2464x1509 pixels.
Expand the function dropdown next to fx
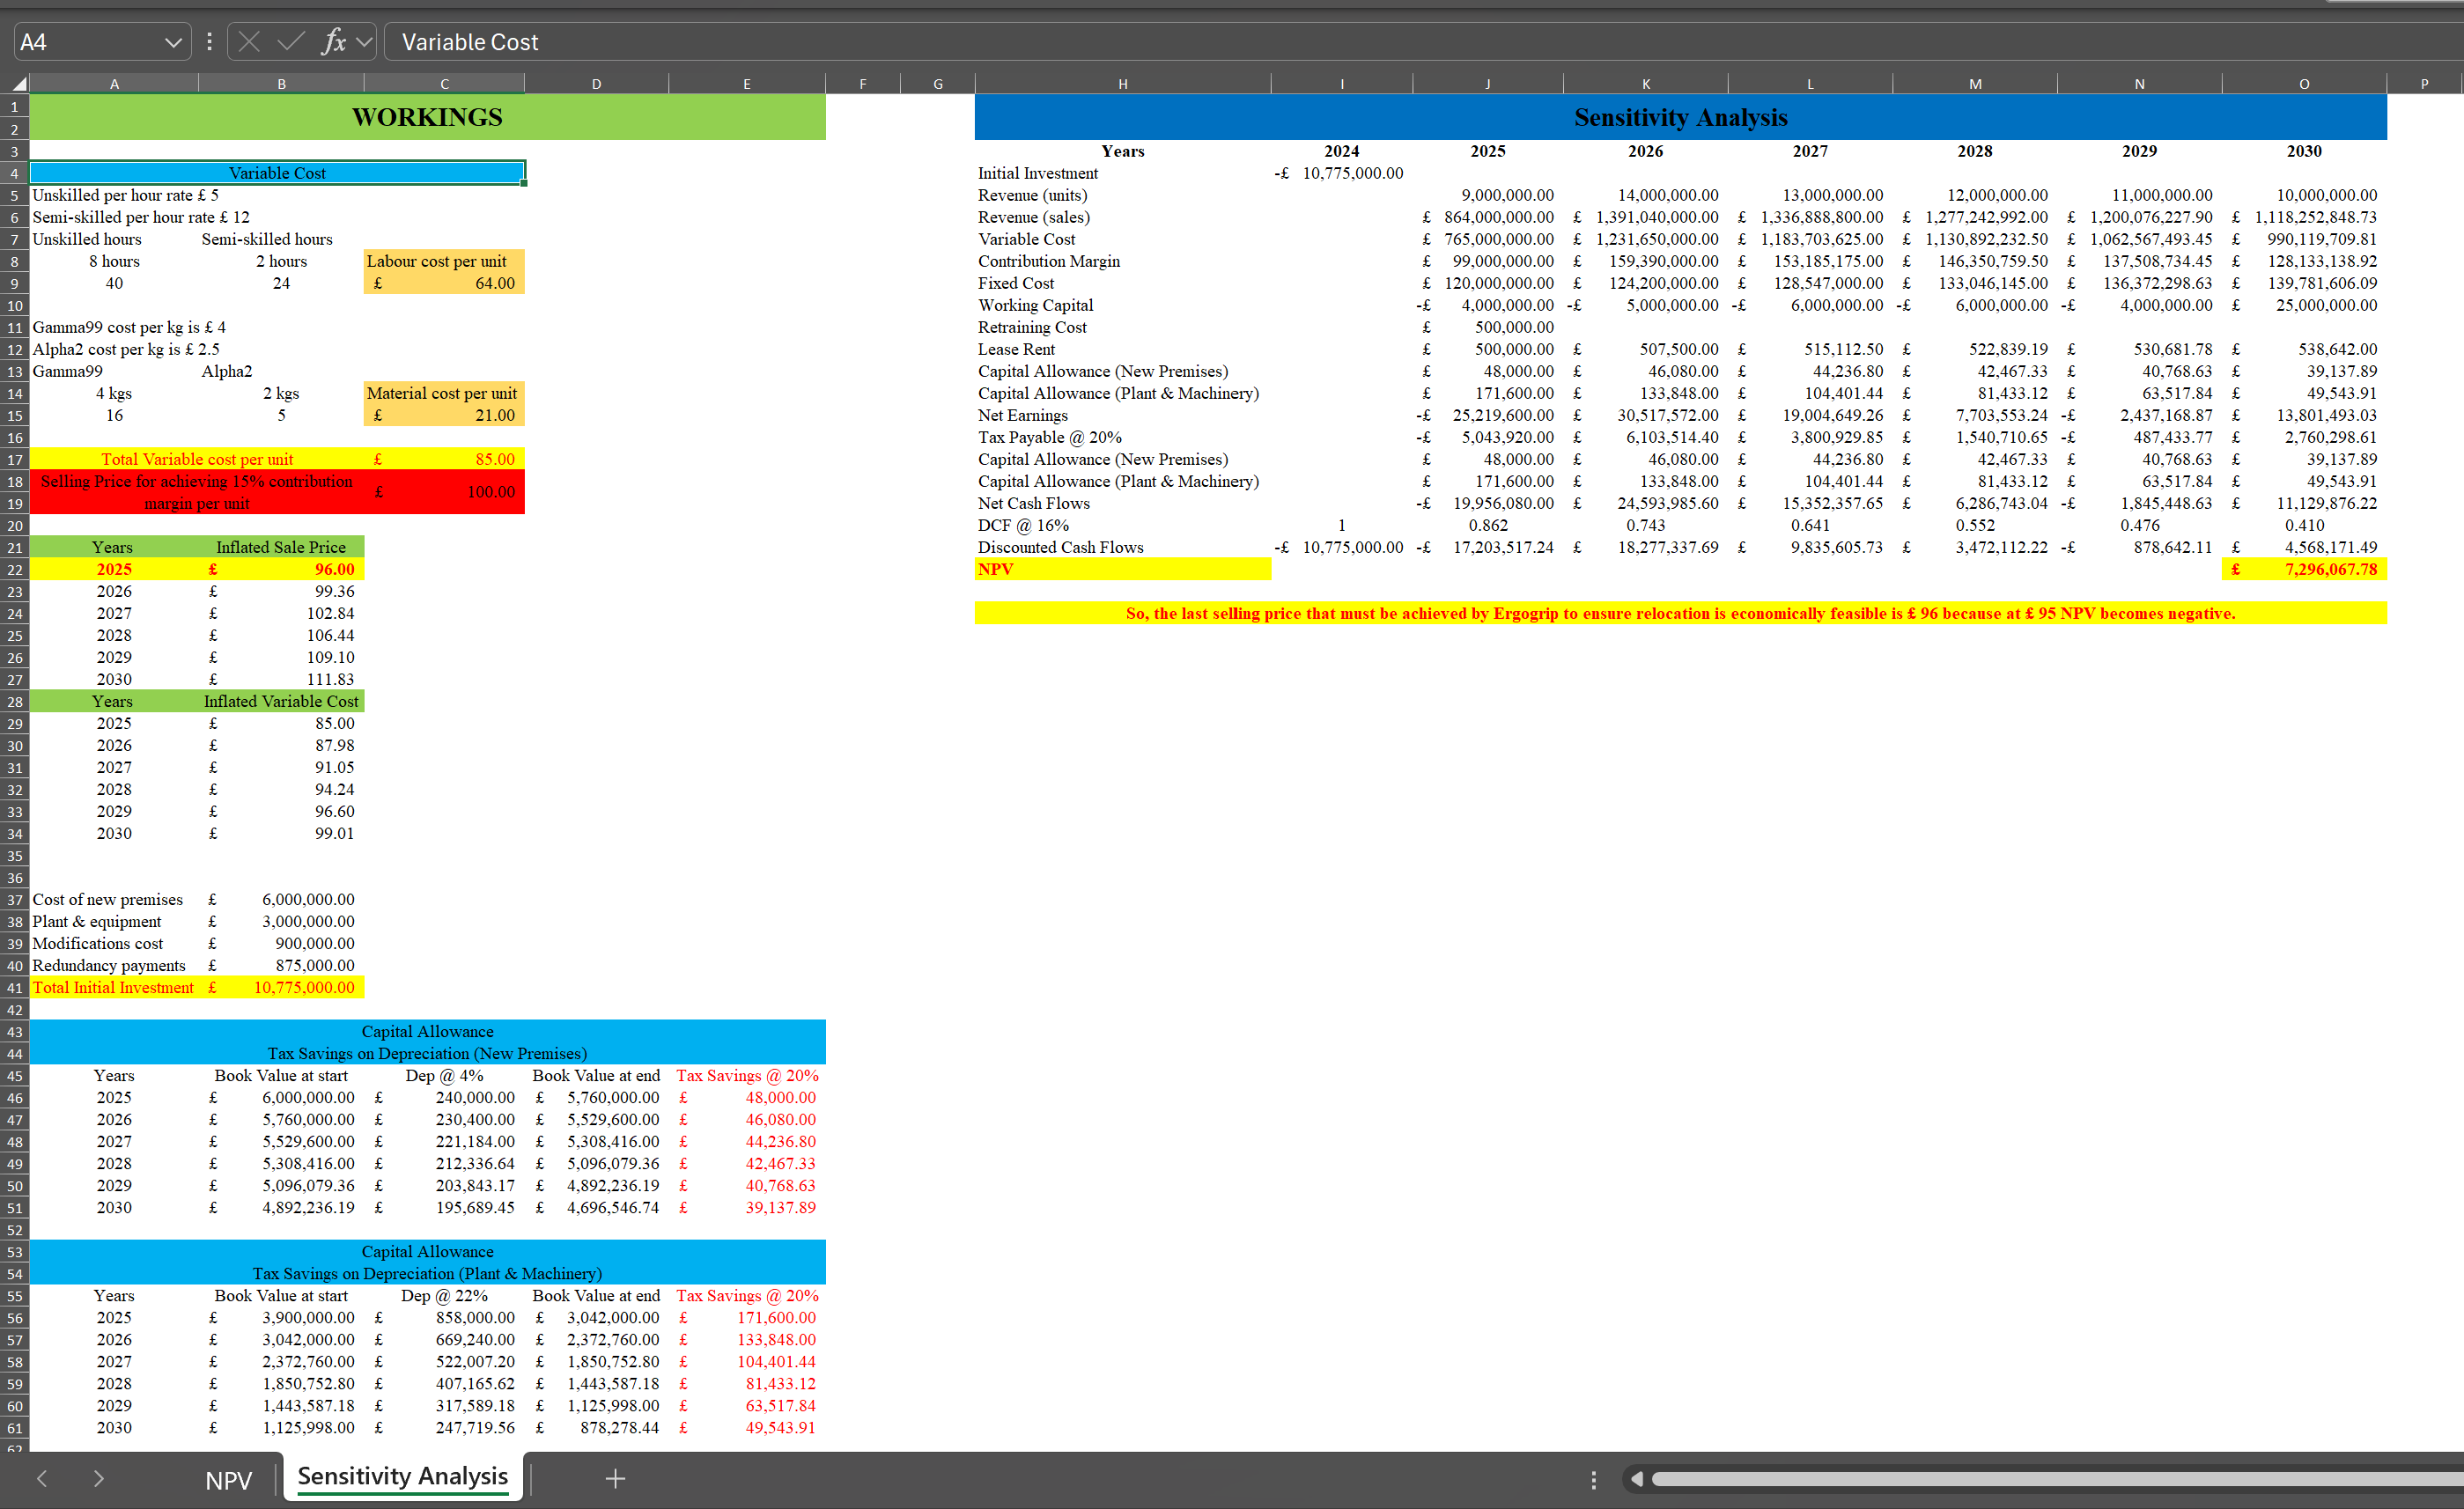pyautogui.click(x=364, y=42)
